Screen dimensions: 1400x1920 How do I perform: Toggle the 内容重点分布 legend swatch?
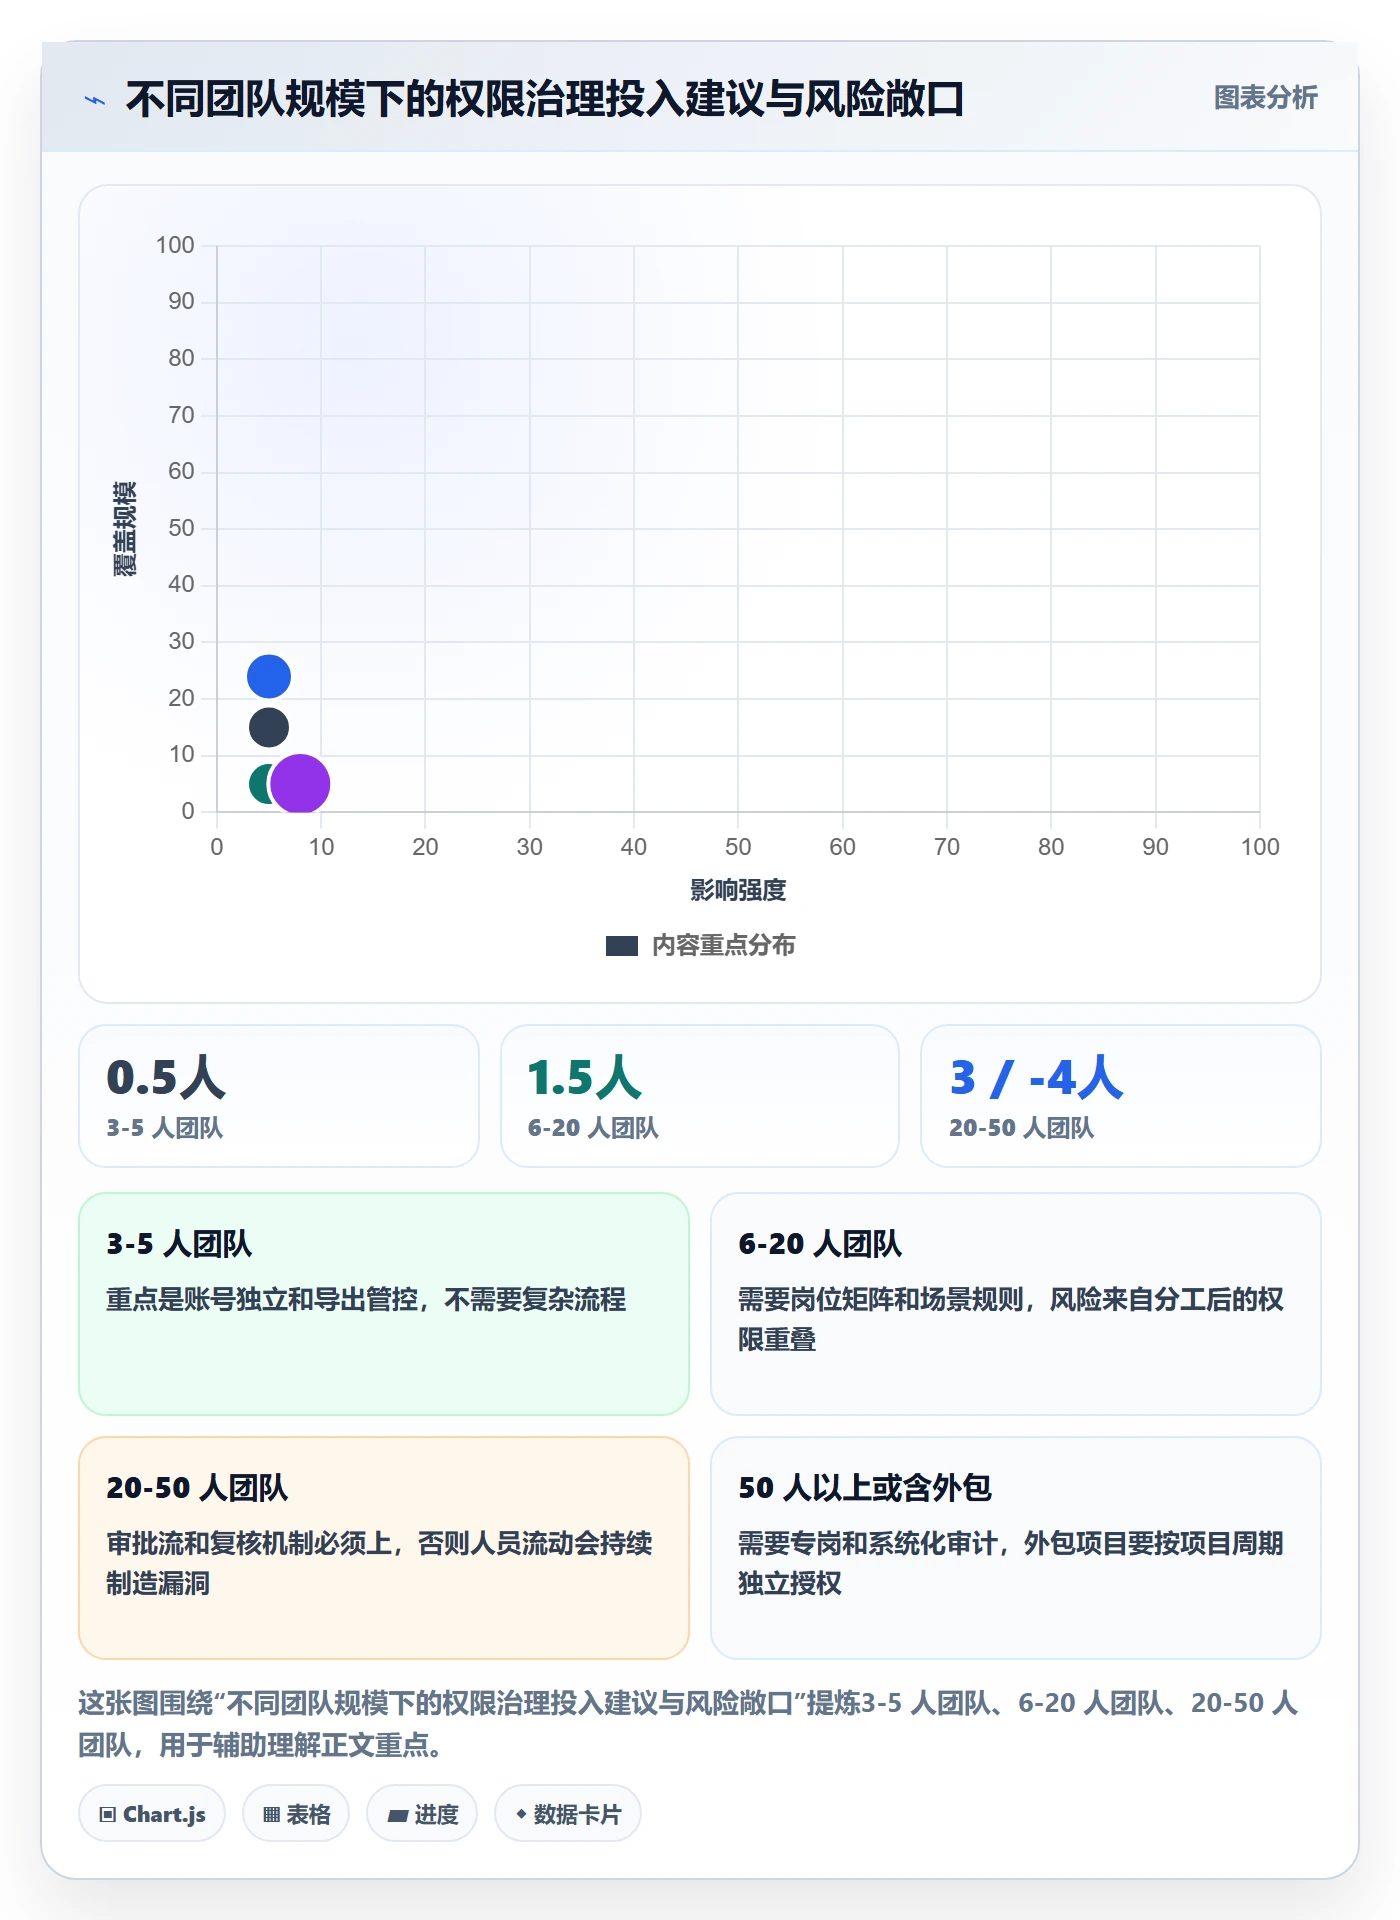[x=622, y=946]
